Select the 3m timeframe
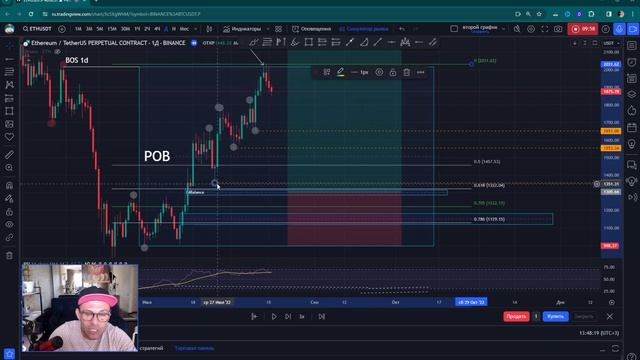 pos(89,29)
